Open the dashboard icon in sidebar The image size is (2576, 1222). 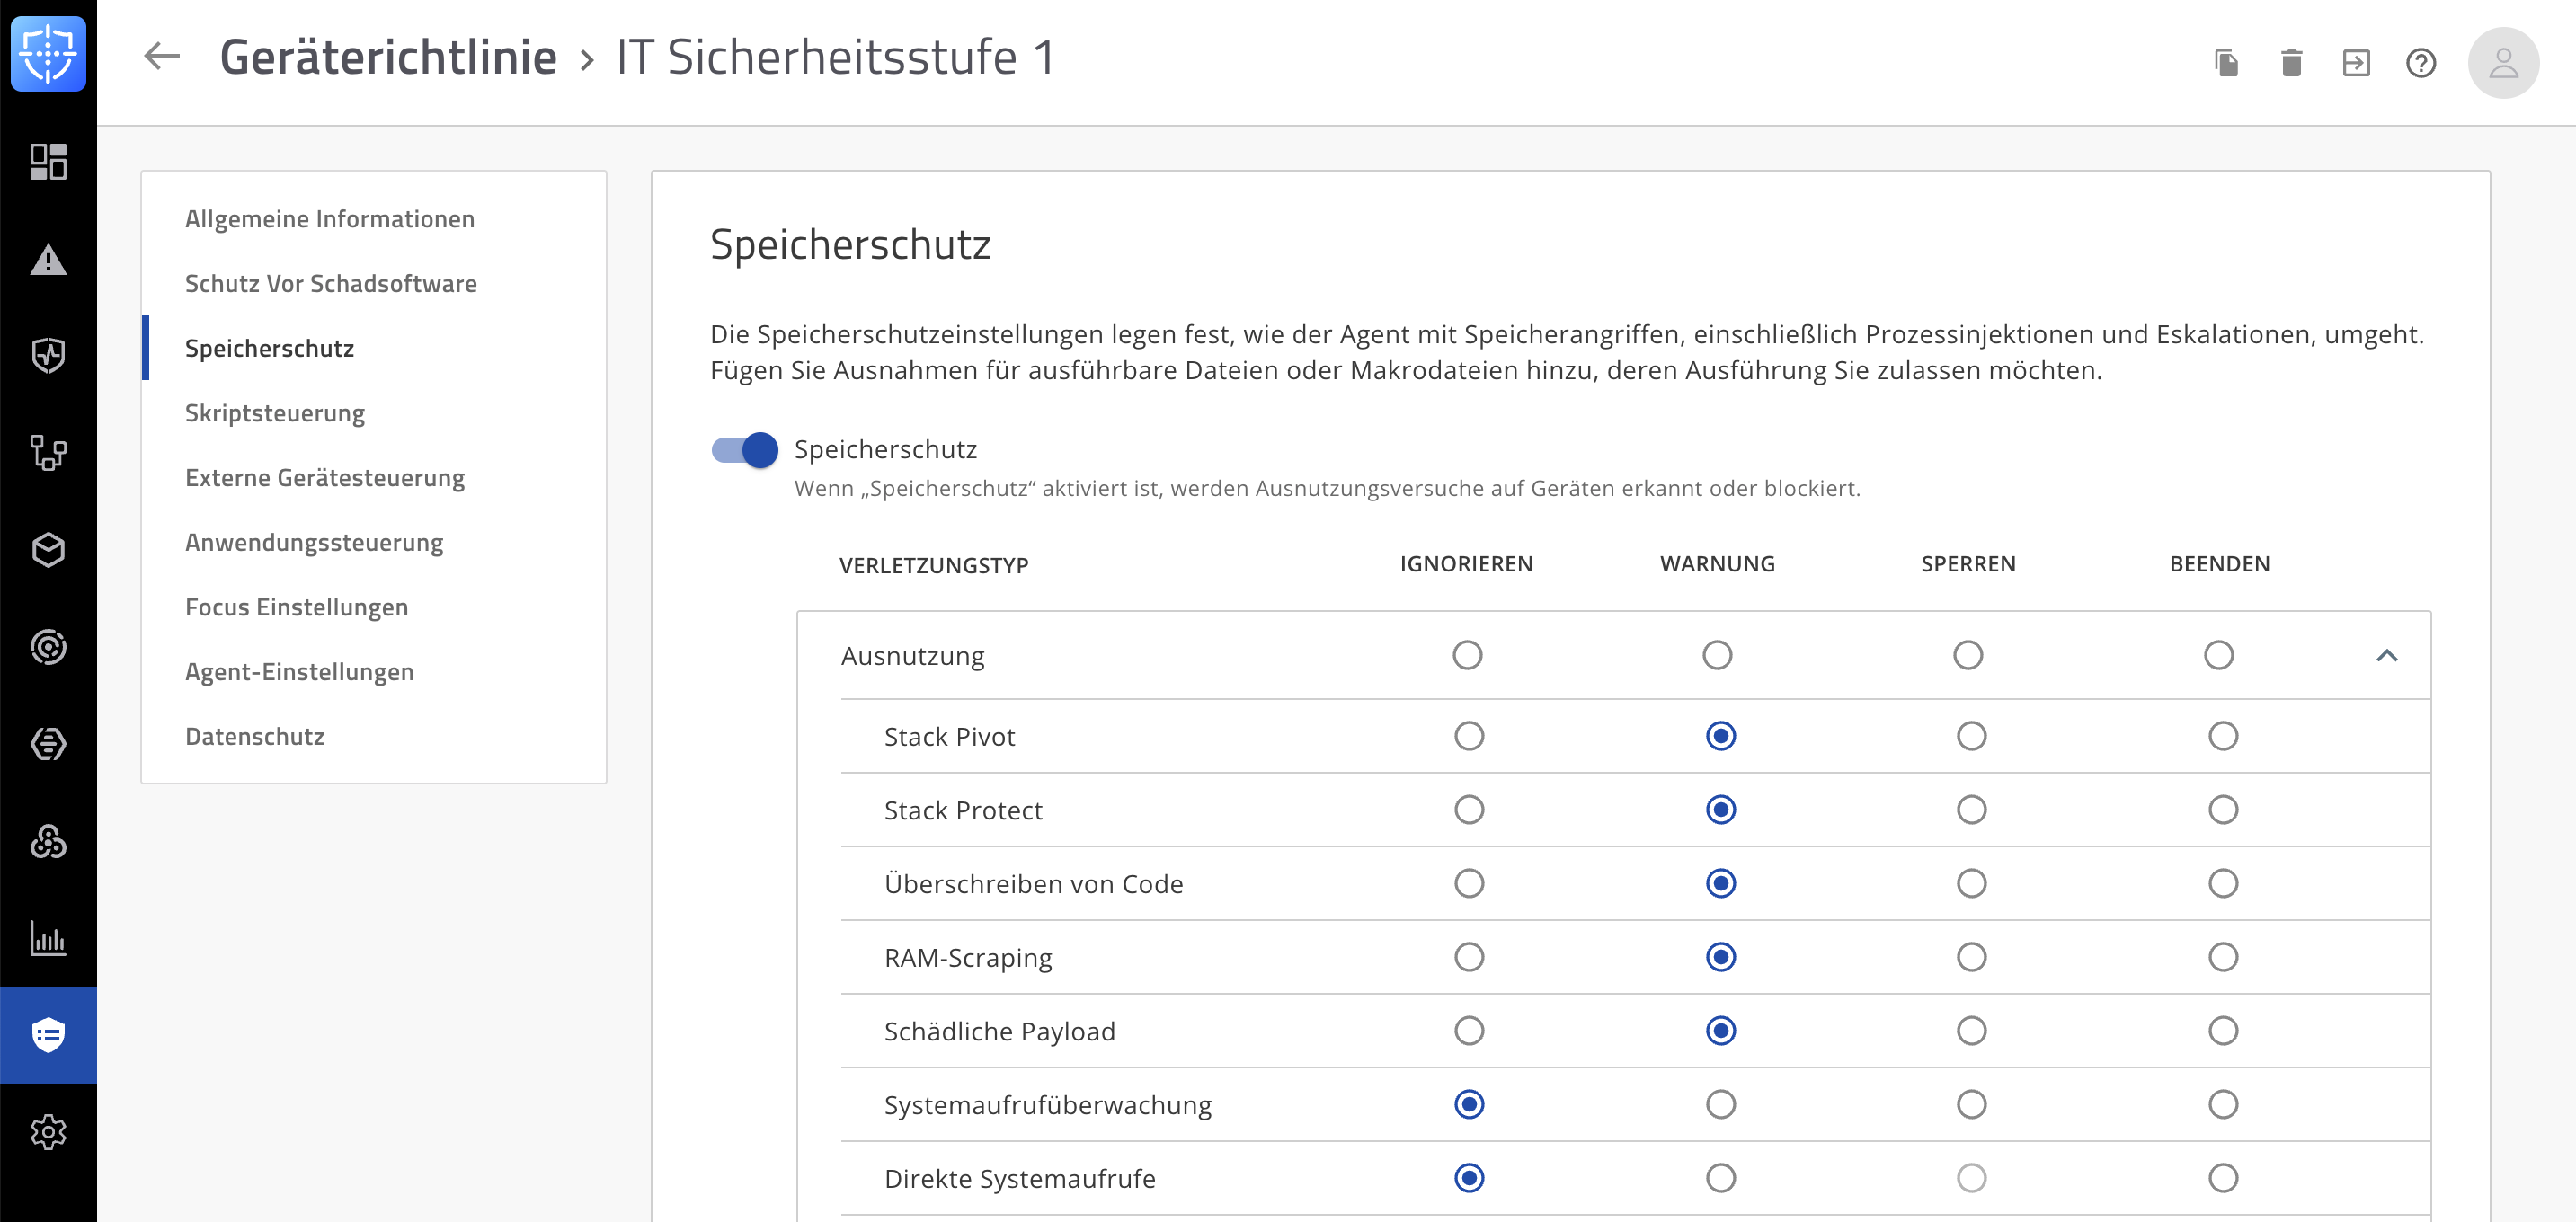click(48, 161)
